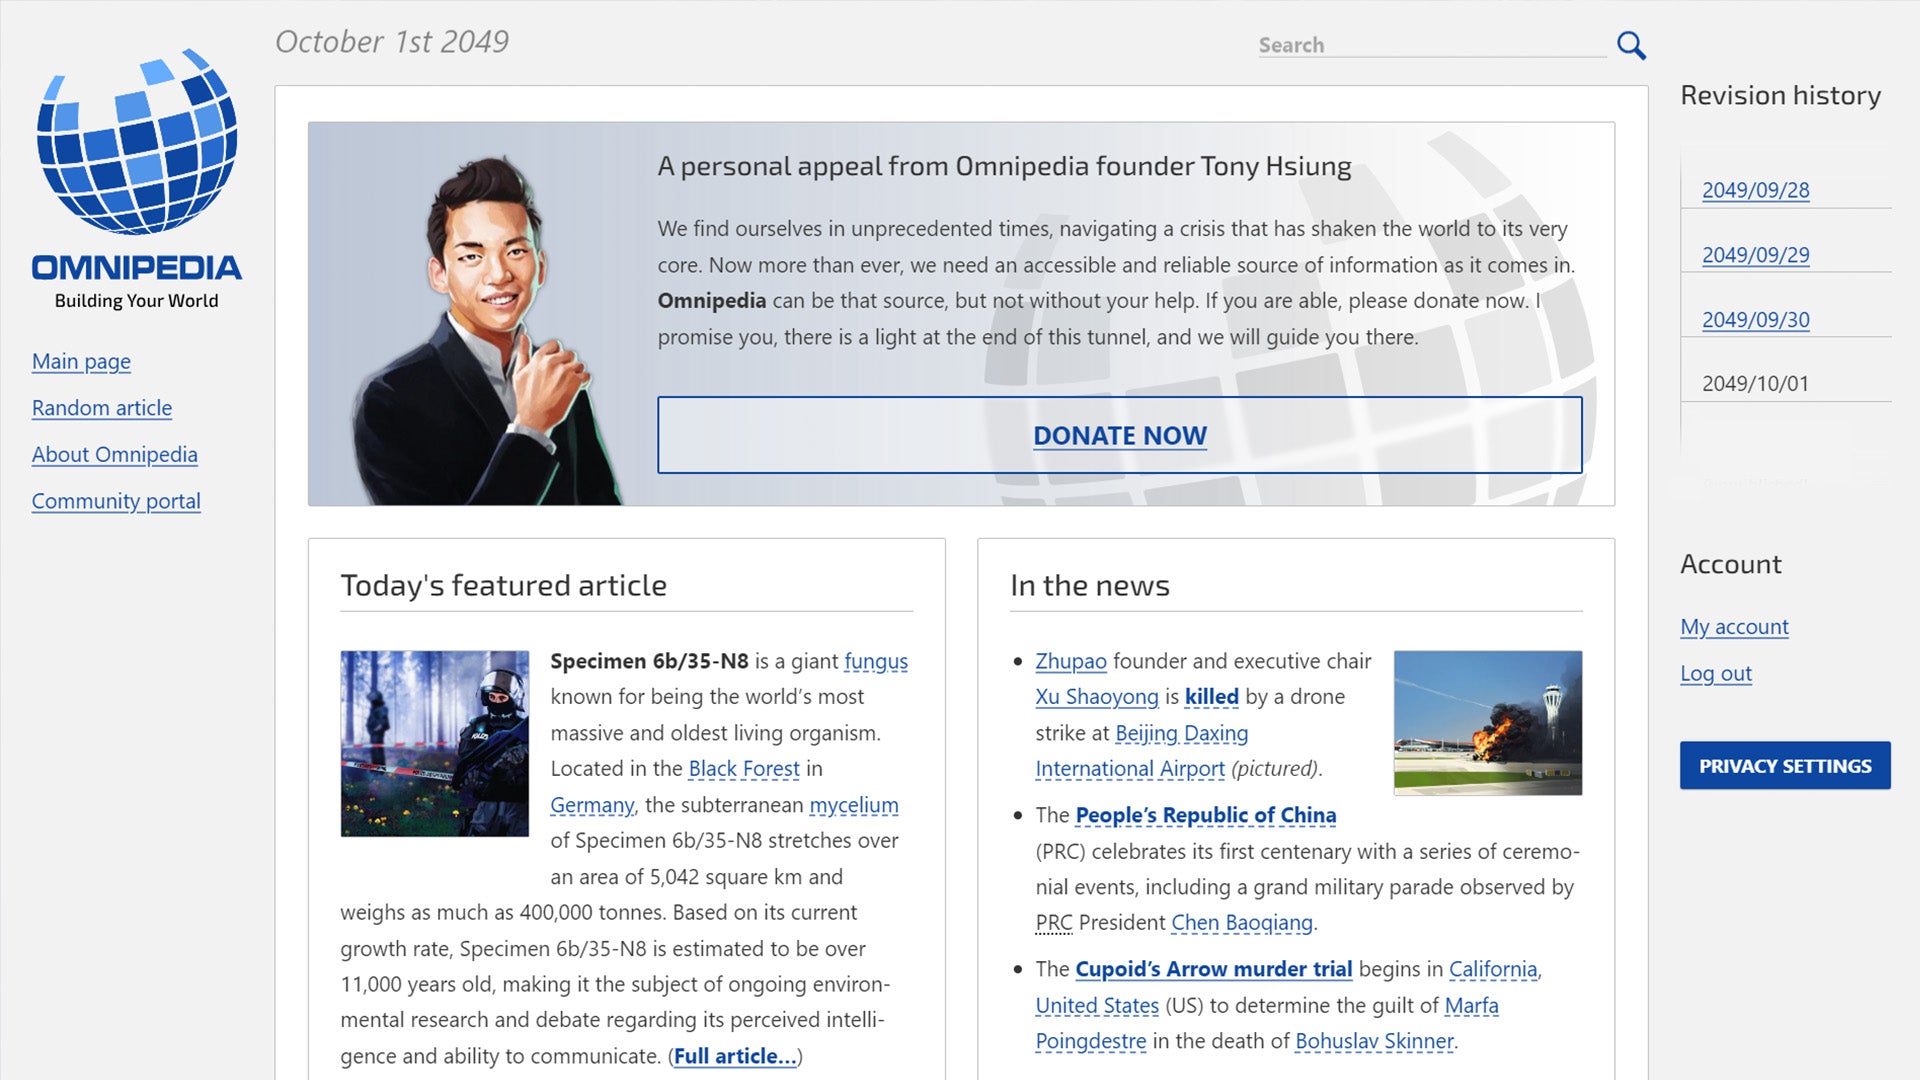Open the airport fire news picture
Screen dimensions: 1920x1080
click(x=1487, y=723)
